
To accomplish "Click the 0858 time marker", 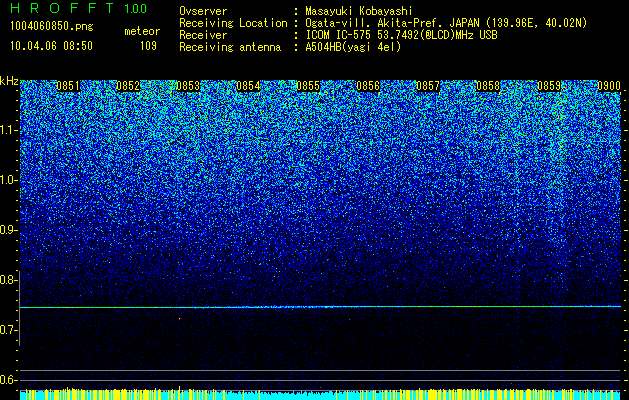I will tap(489, 86).
